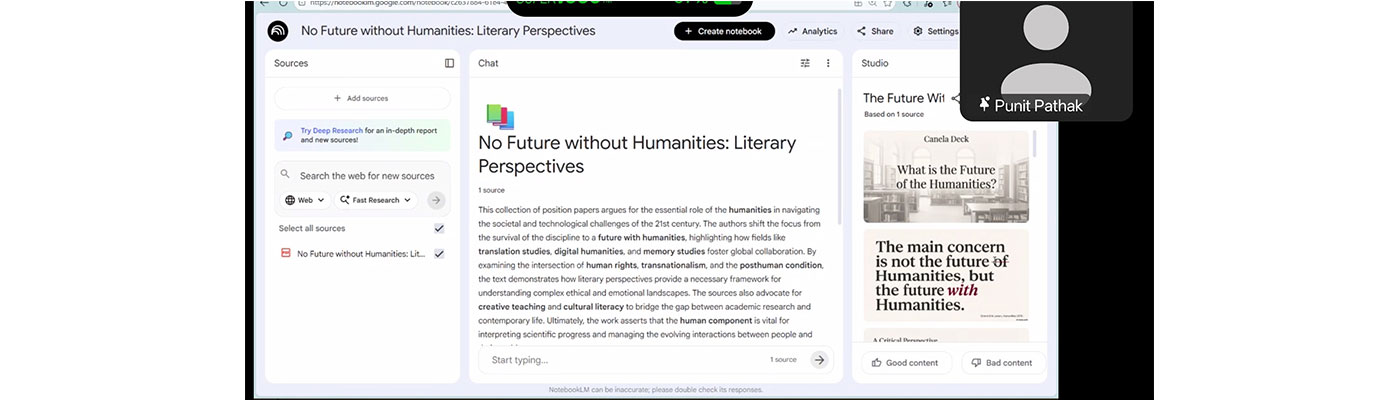
Task: Expand the Fast Research dropdown
Action: coord(375,200)
